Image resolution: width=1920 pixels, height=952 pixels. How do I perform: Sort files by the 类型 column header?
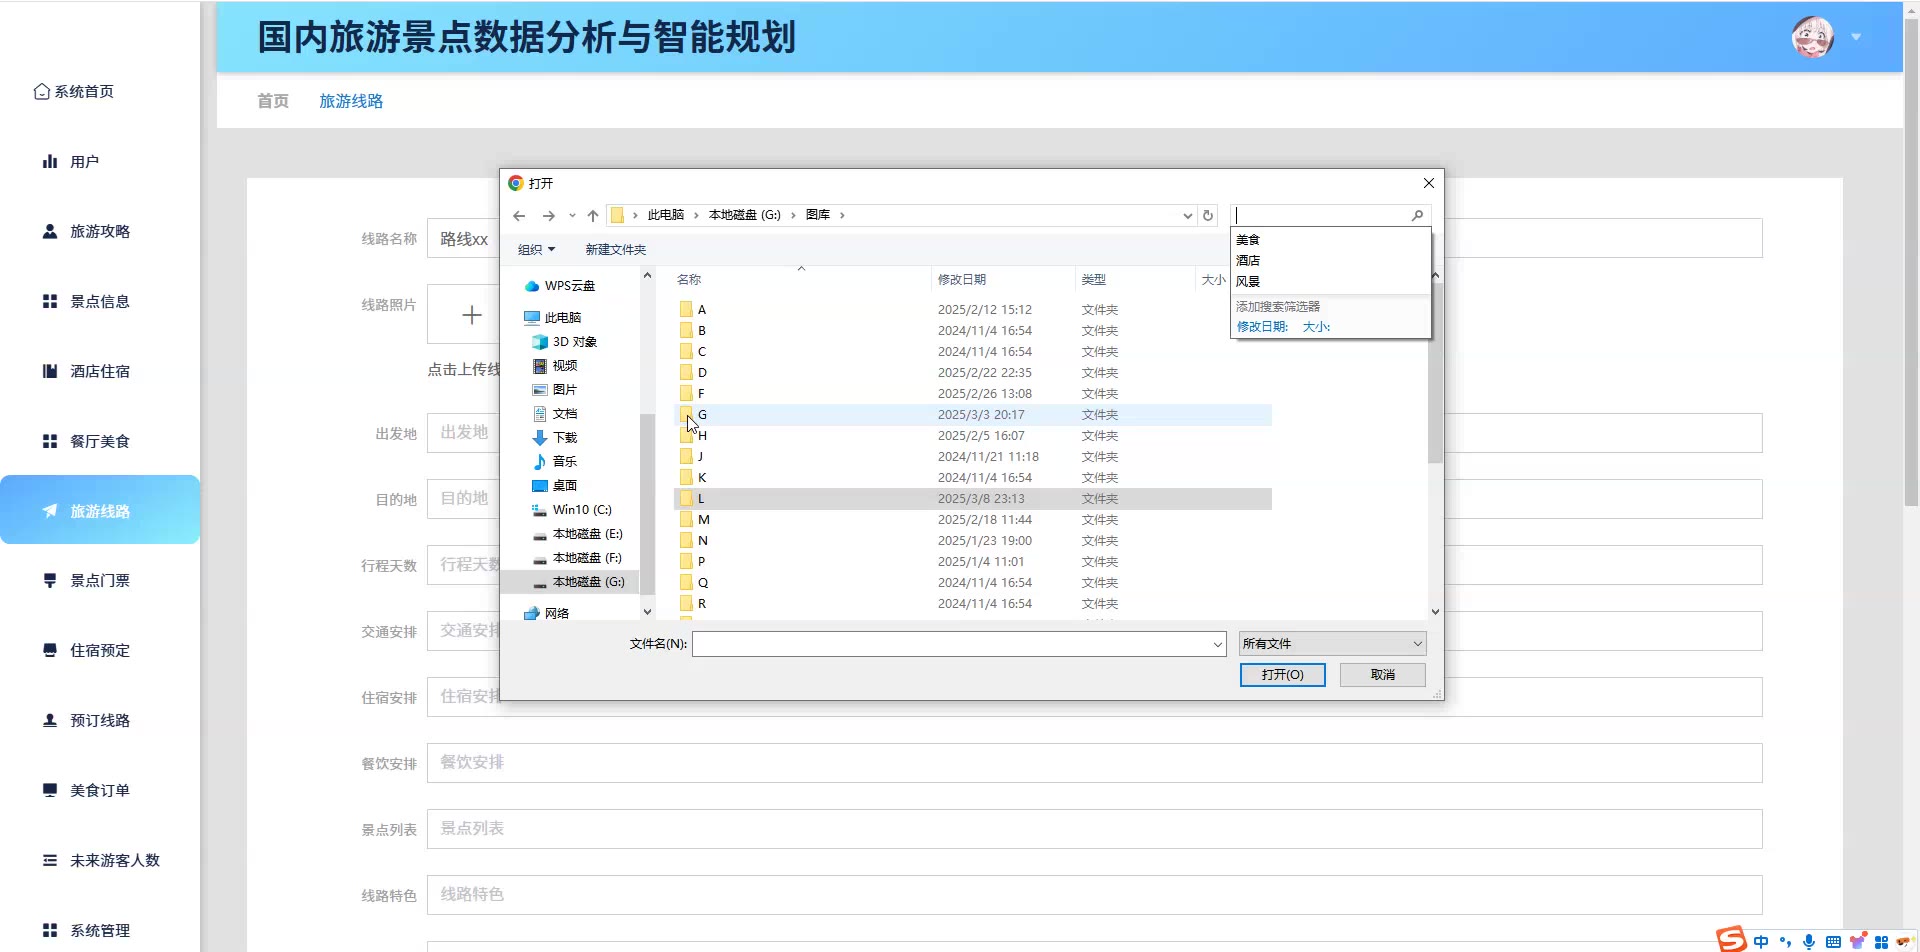tap(1094, 280)
